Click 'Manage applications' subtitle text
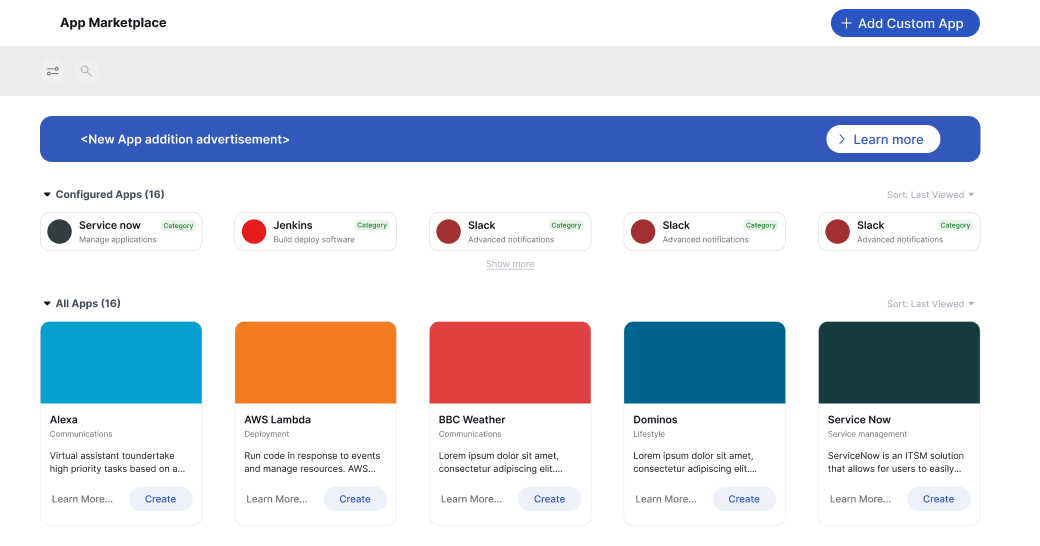Screen dimensions: 1040x546 tap(117, 239)
